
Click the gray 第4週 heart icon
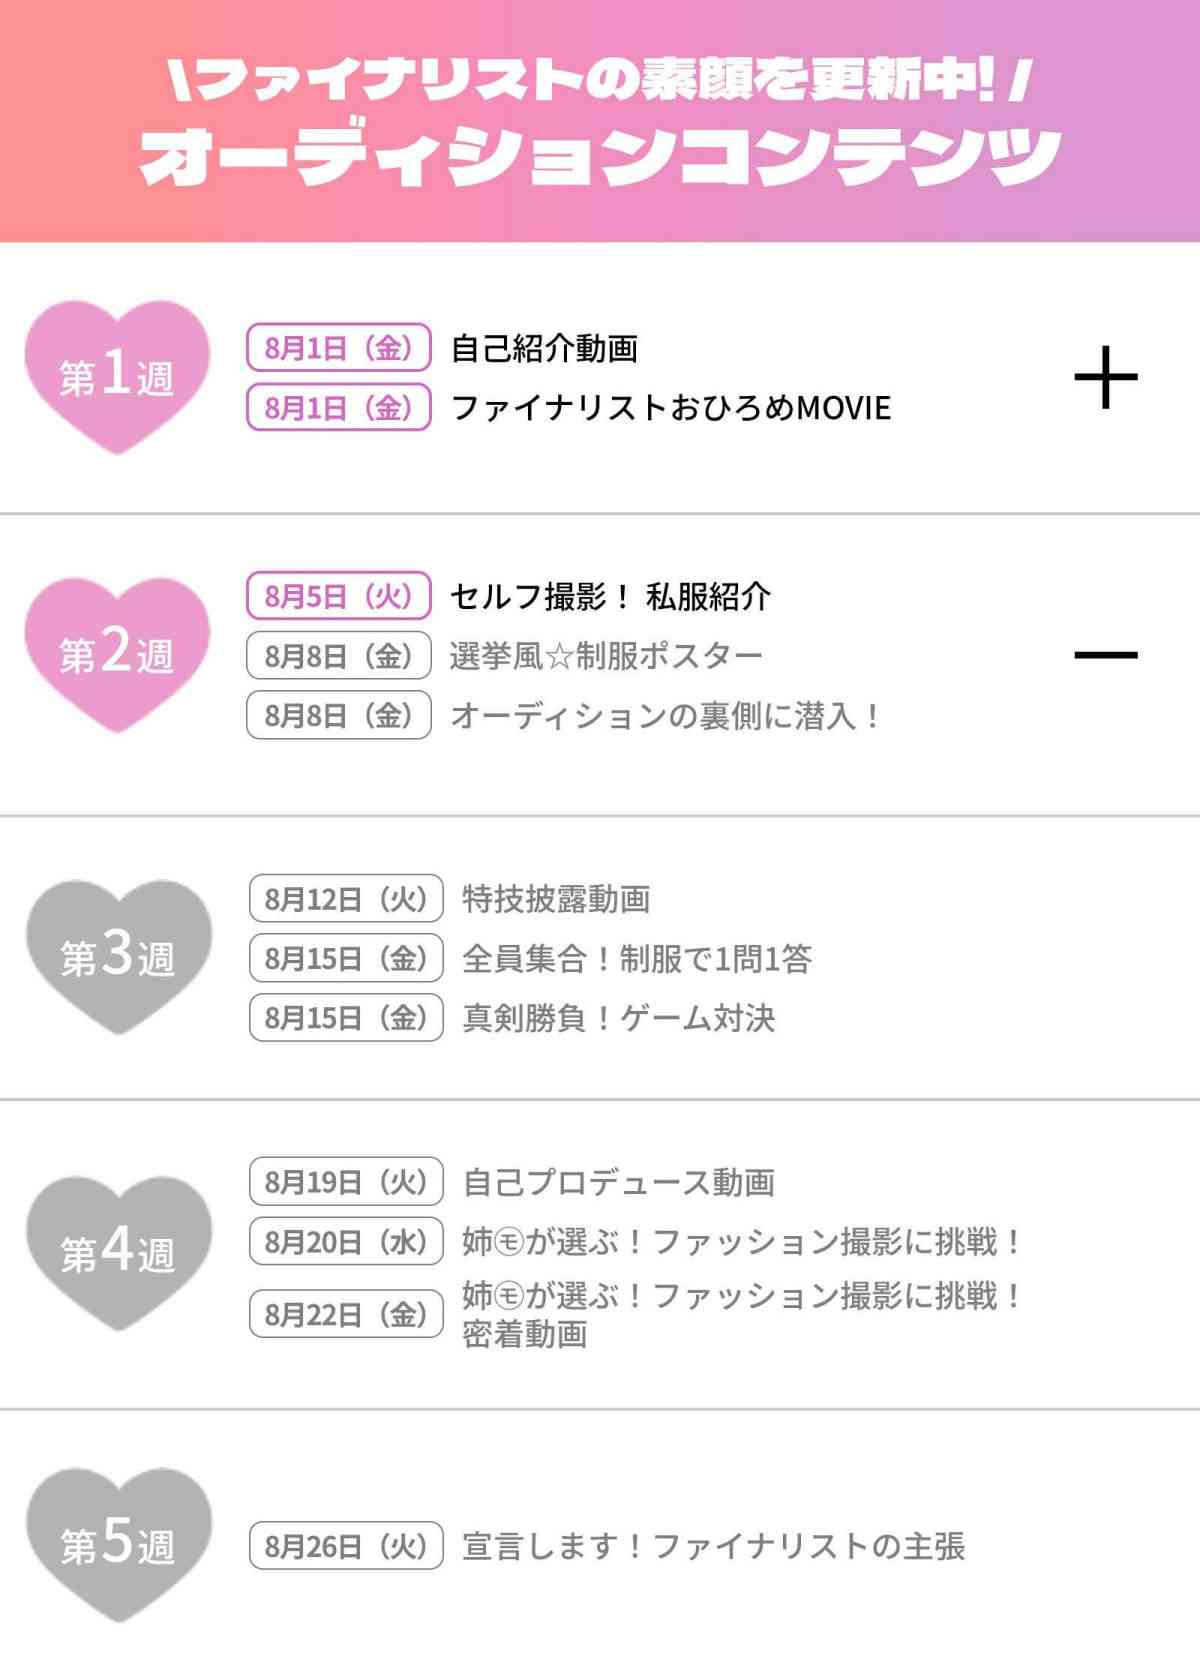119,1253
